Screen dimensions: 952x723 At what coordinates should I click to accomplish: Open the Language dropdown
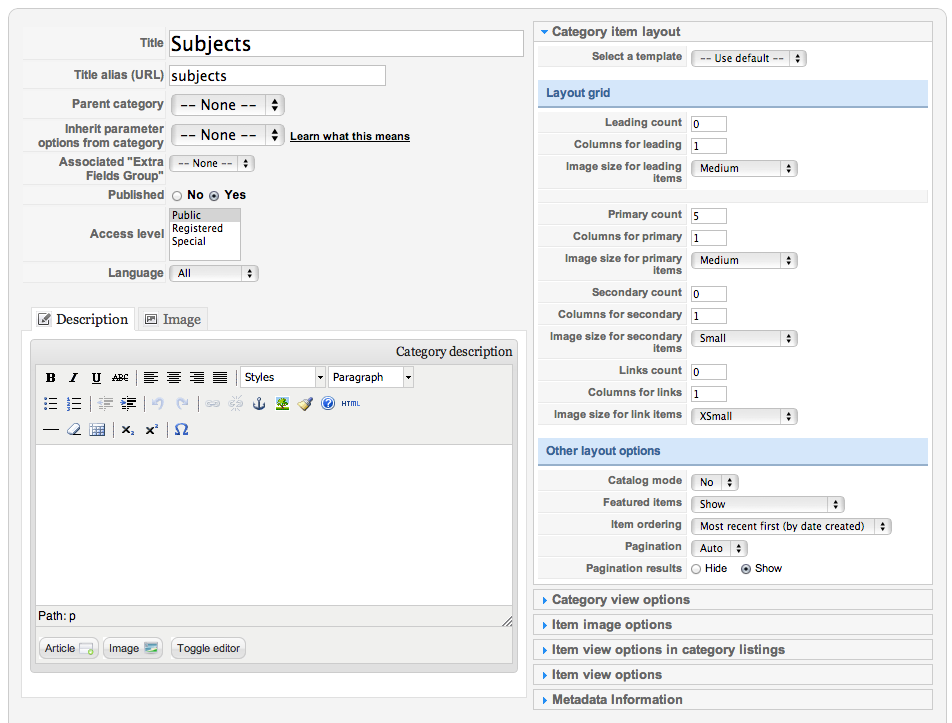point(214,274)
